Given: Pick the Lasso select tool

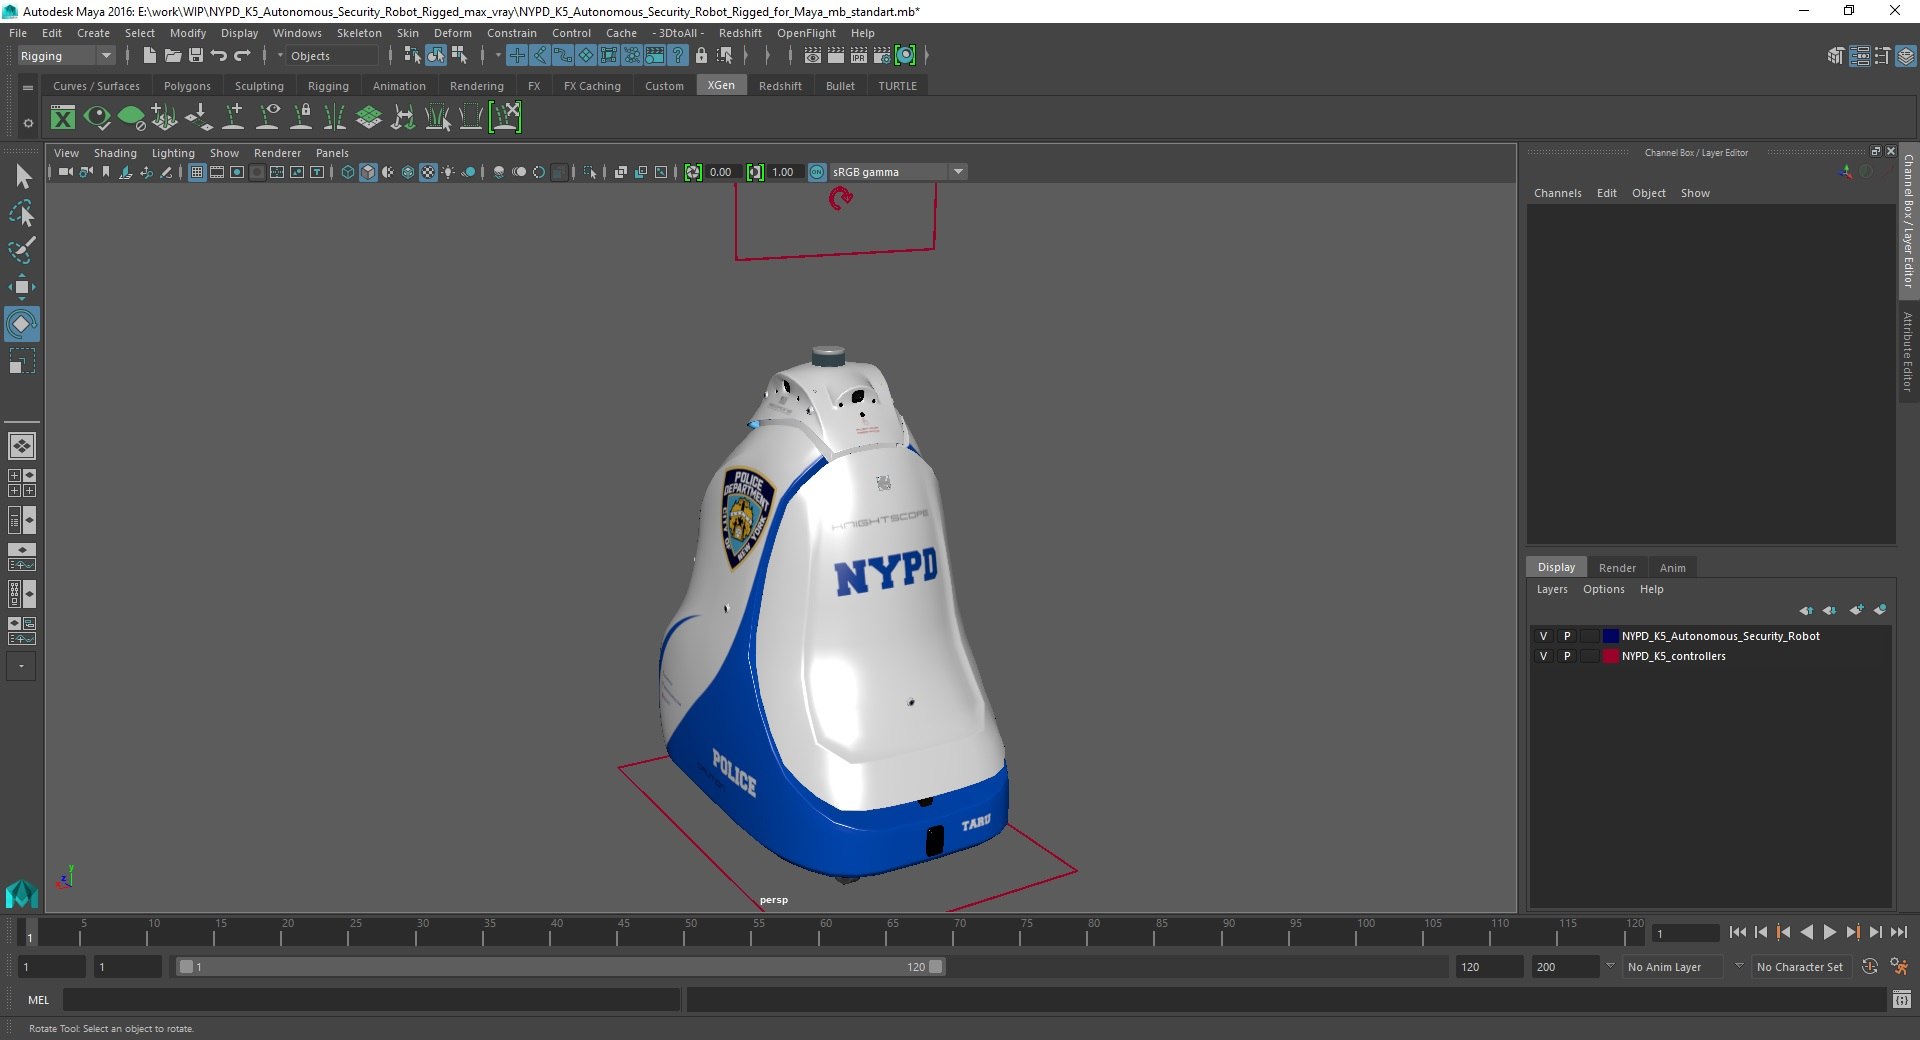Looking at the screenshot, I should click(22, 214).
